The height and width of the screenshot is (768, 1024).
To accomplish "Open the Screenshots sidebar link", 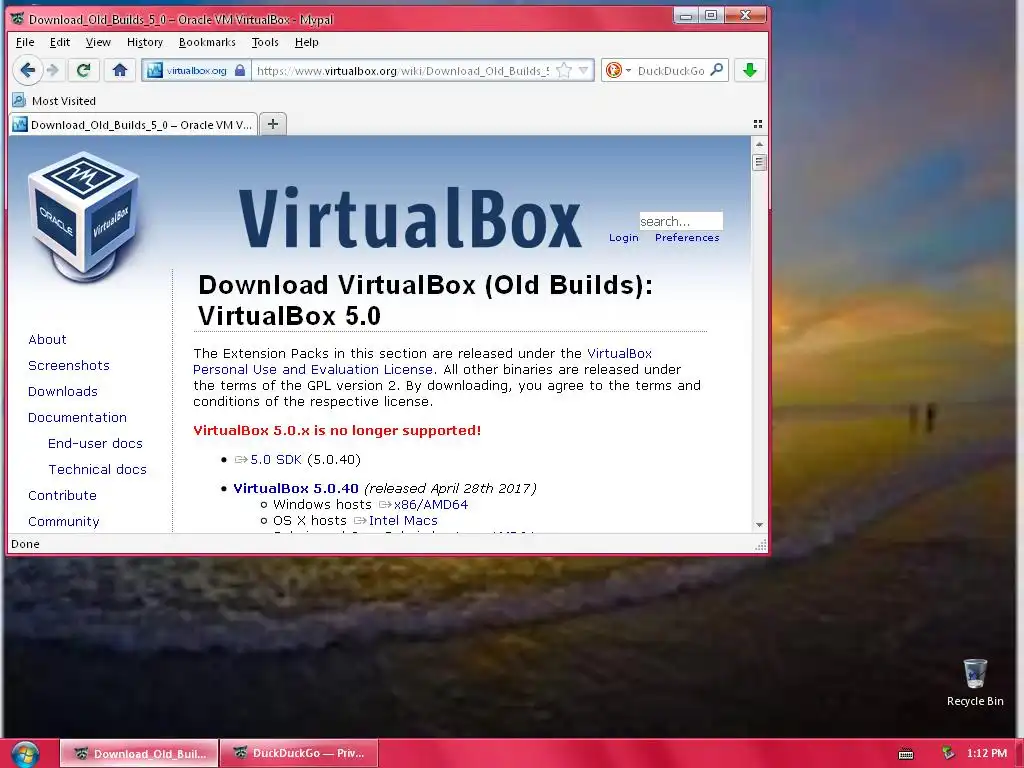I will pyautogui.click(x=69, y=366).
